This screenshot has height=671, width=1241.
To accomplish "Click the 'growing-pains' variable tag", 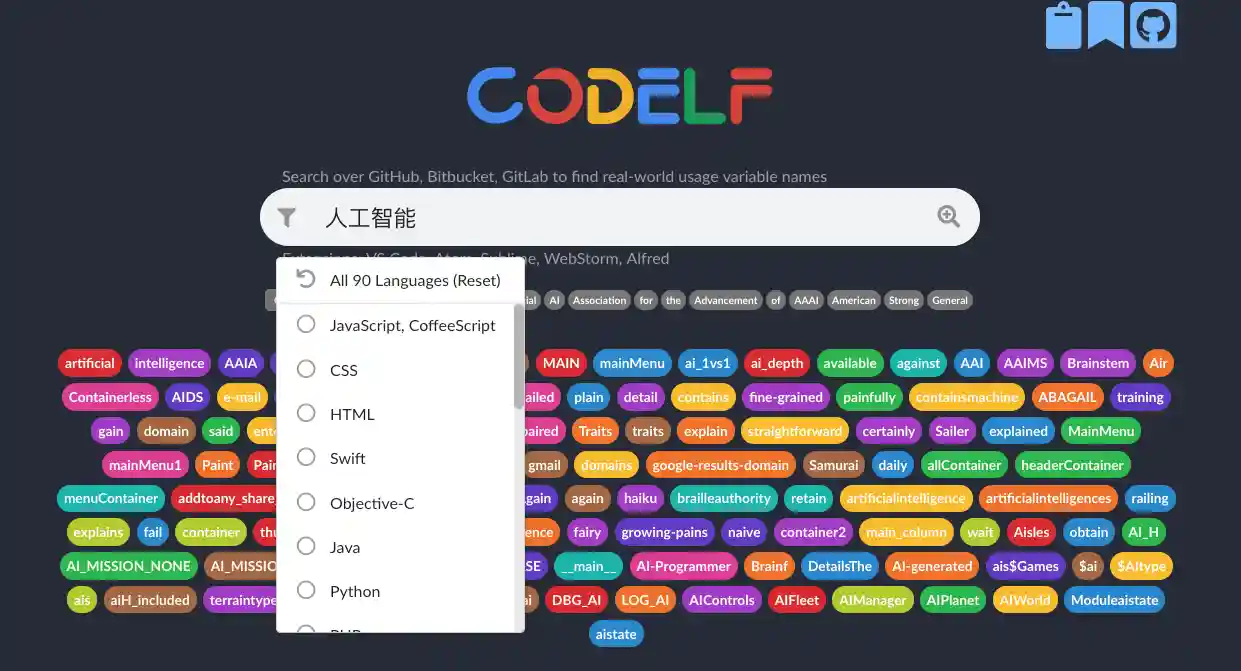I will pyautogui.click(x=665, y=532).
